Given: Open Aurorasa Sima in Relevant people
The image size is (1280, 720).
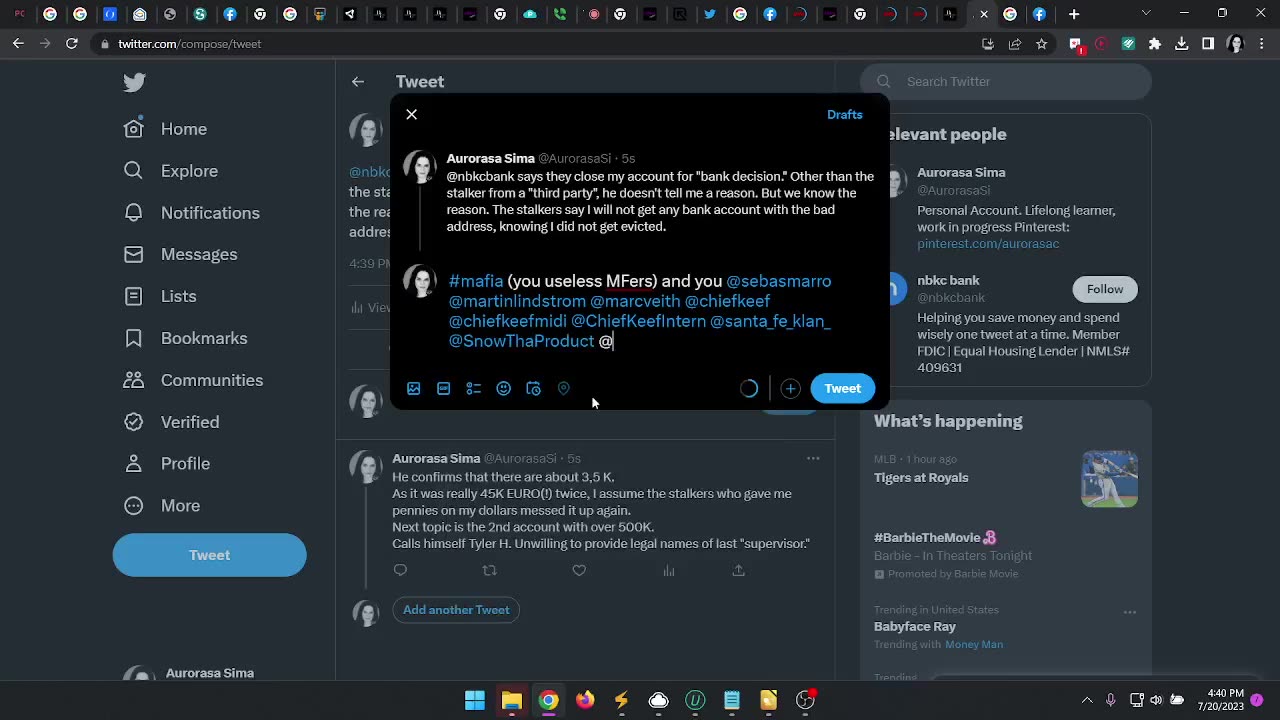Looking at the screenshot, I should (x=961, y=172).
